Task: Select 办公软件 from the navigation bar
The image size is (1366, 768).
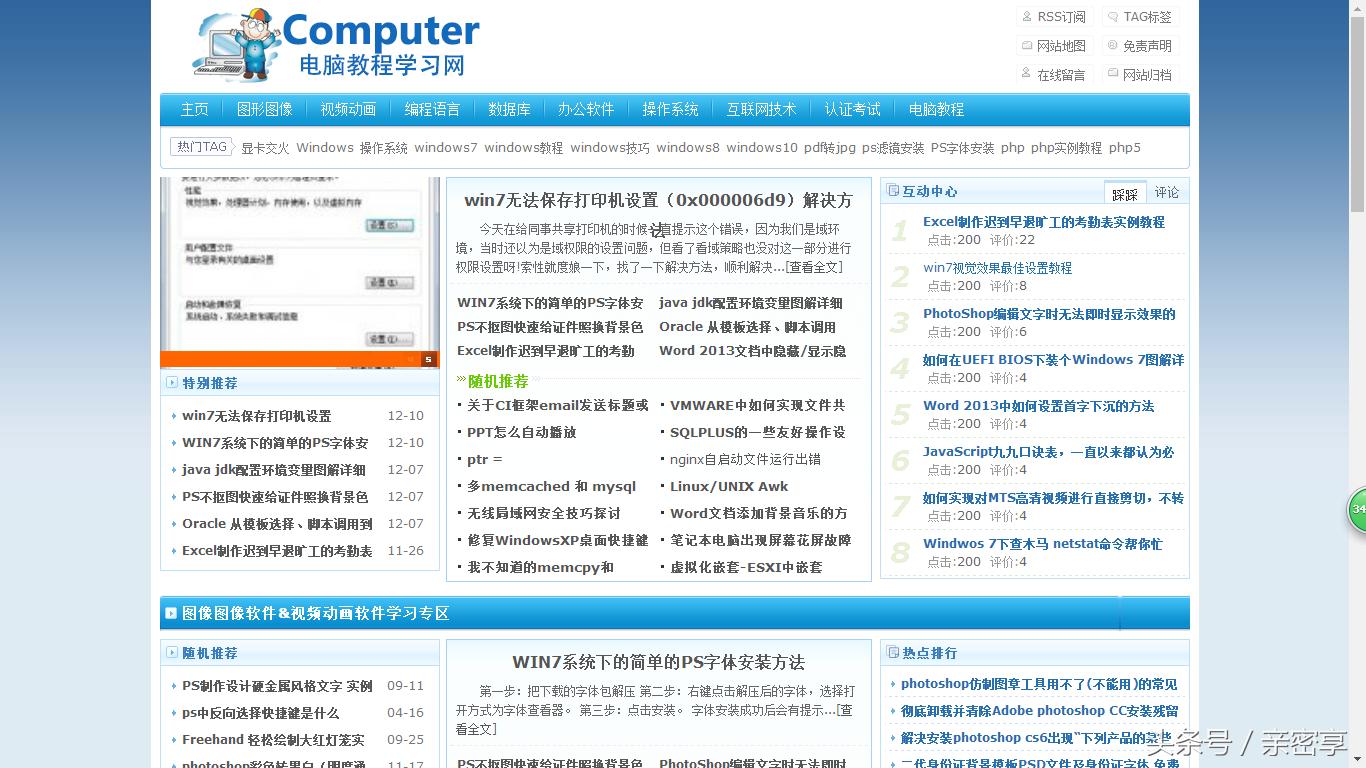Action: [586, 109]
